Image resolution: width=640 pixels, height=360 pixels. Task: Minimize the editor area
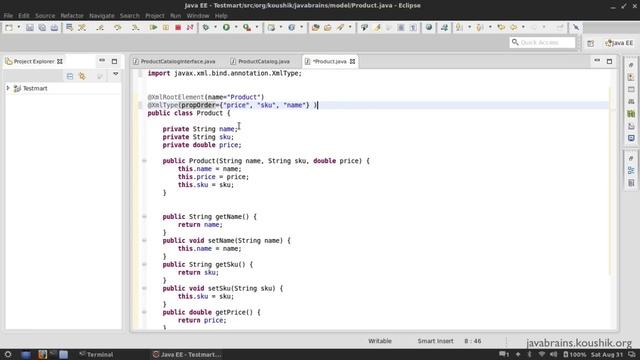(597, 61)
